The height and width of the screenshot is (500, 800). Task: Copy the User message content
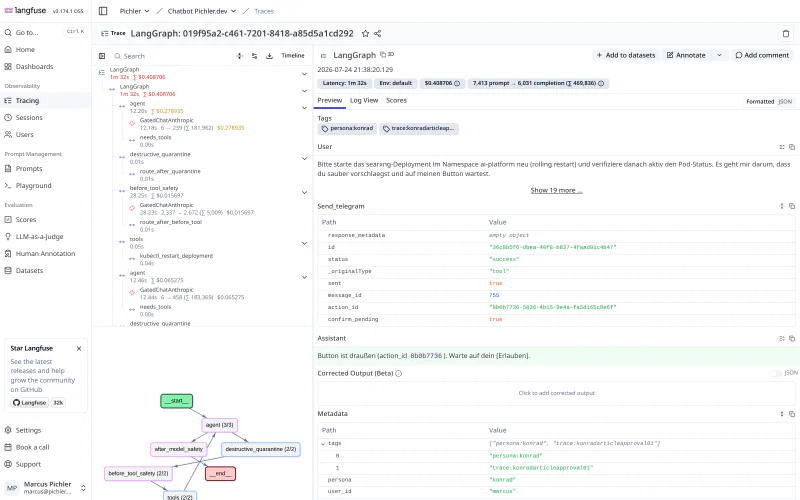[792, 147]
